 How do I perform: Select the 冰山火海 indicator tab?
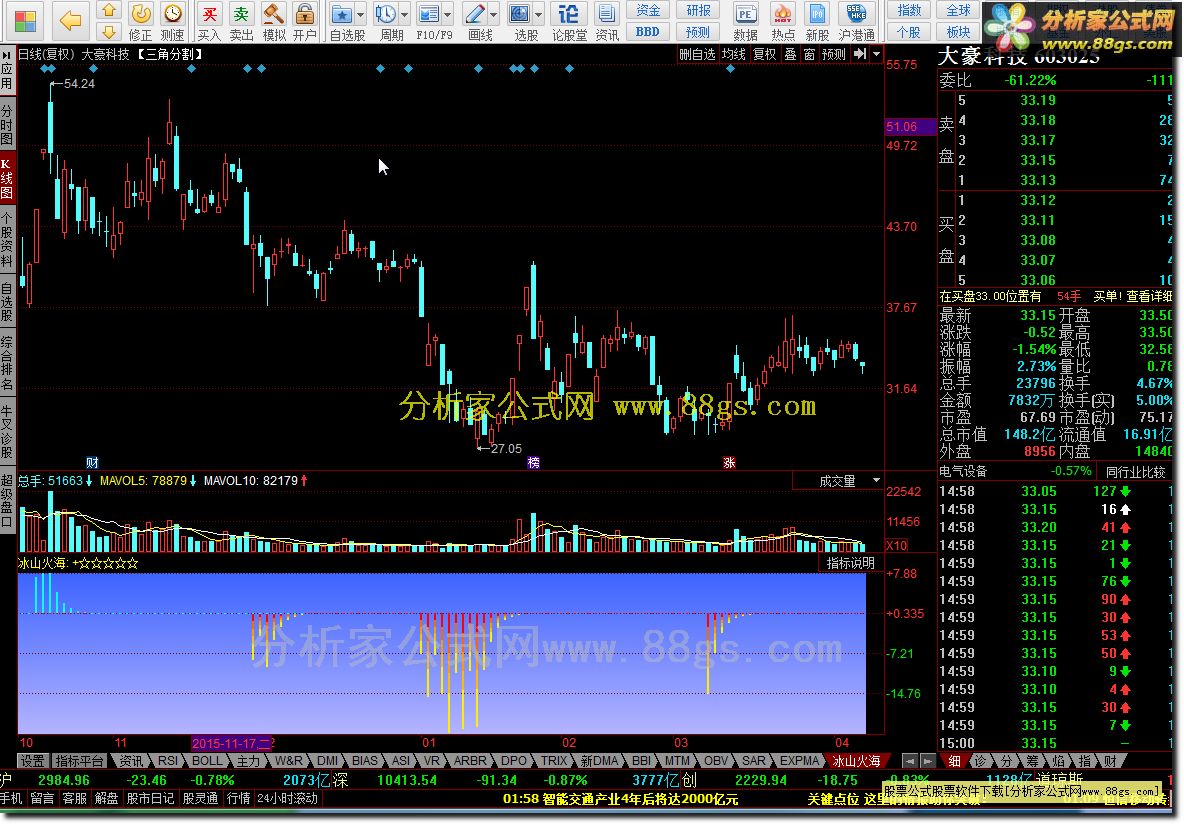856,761
